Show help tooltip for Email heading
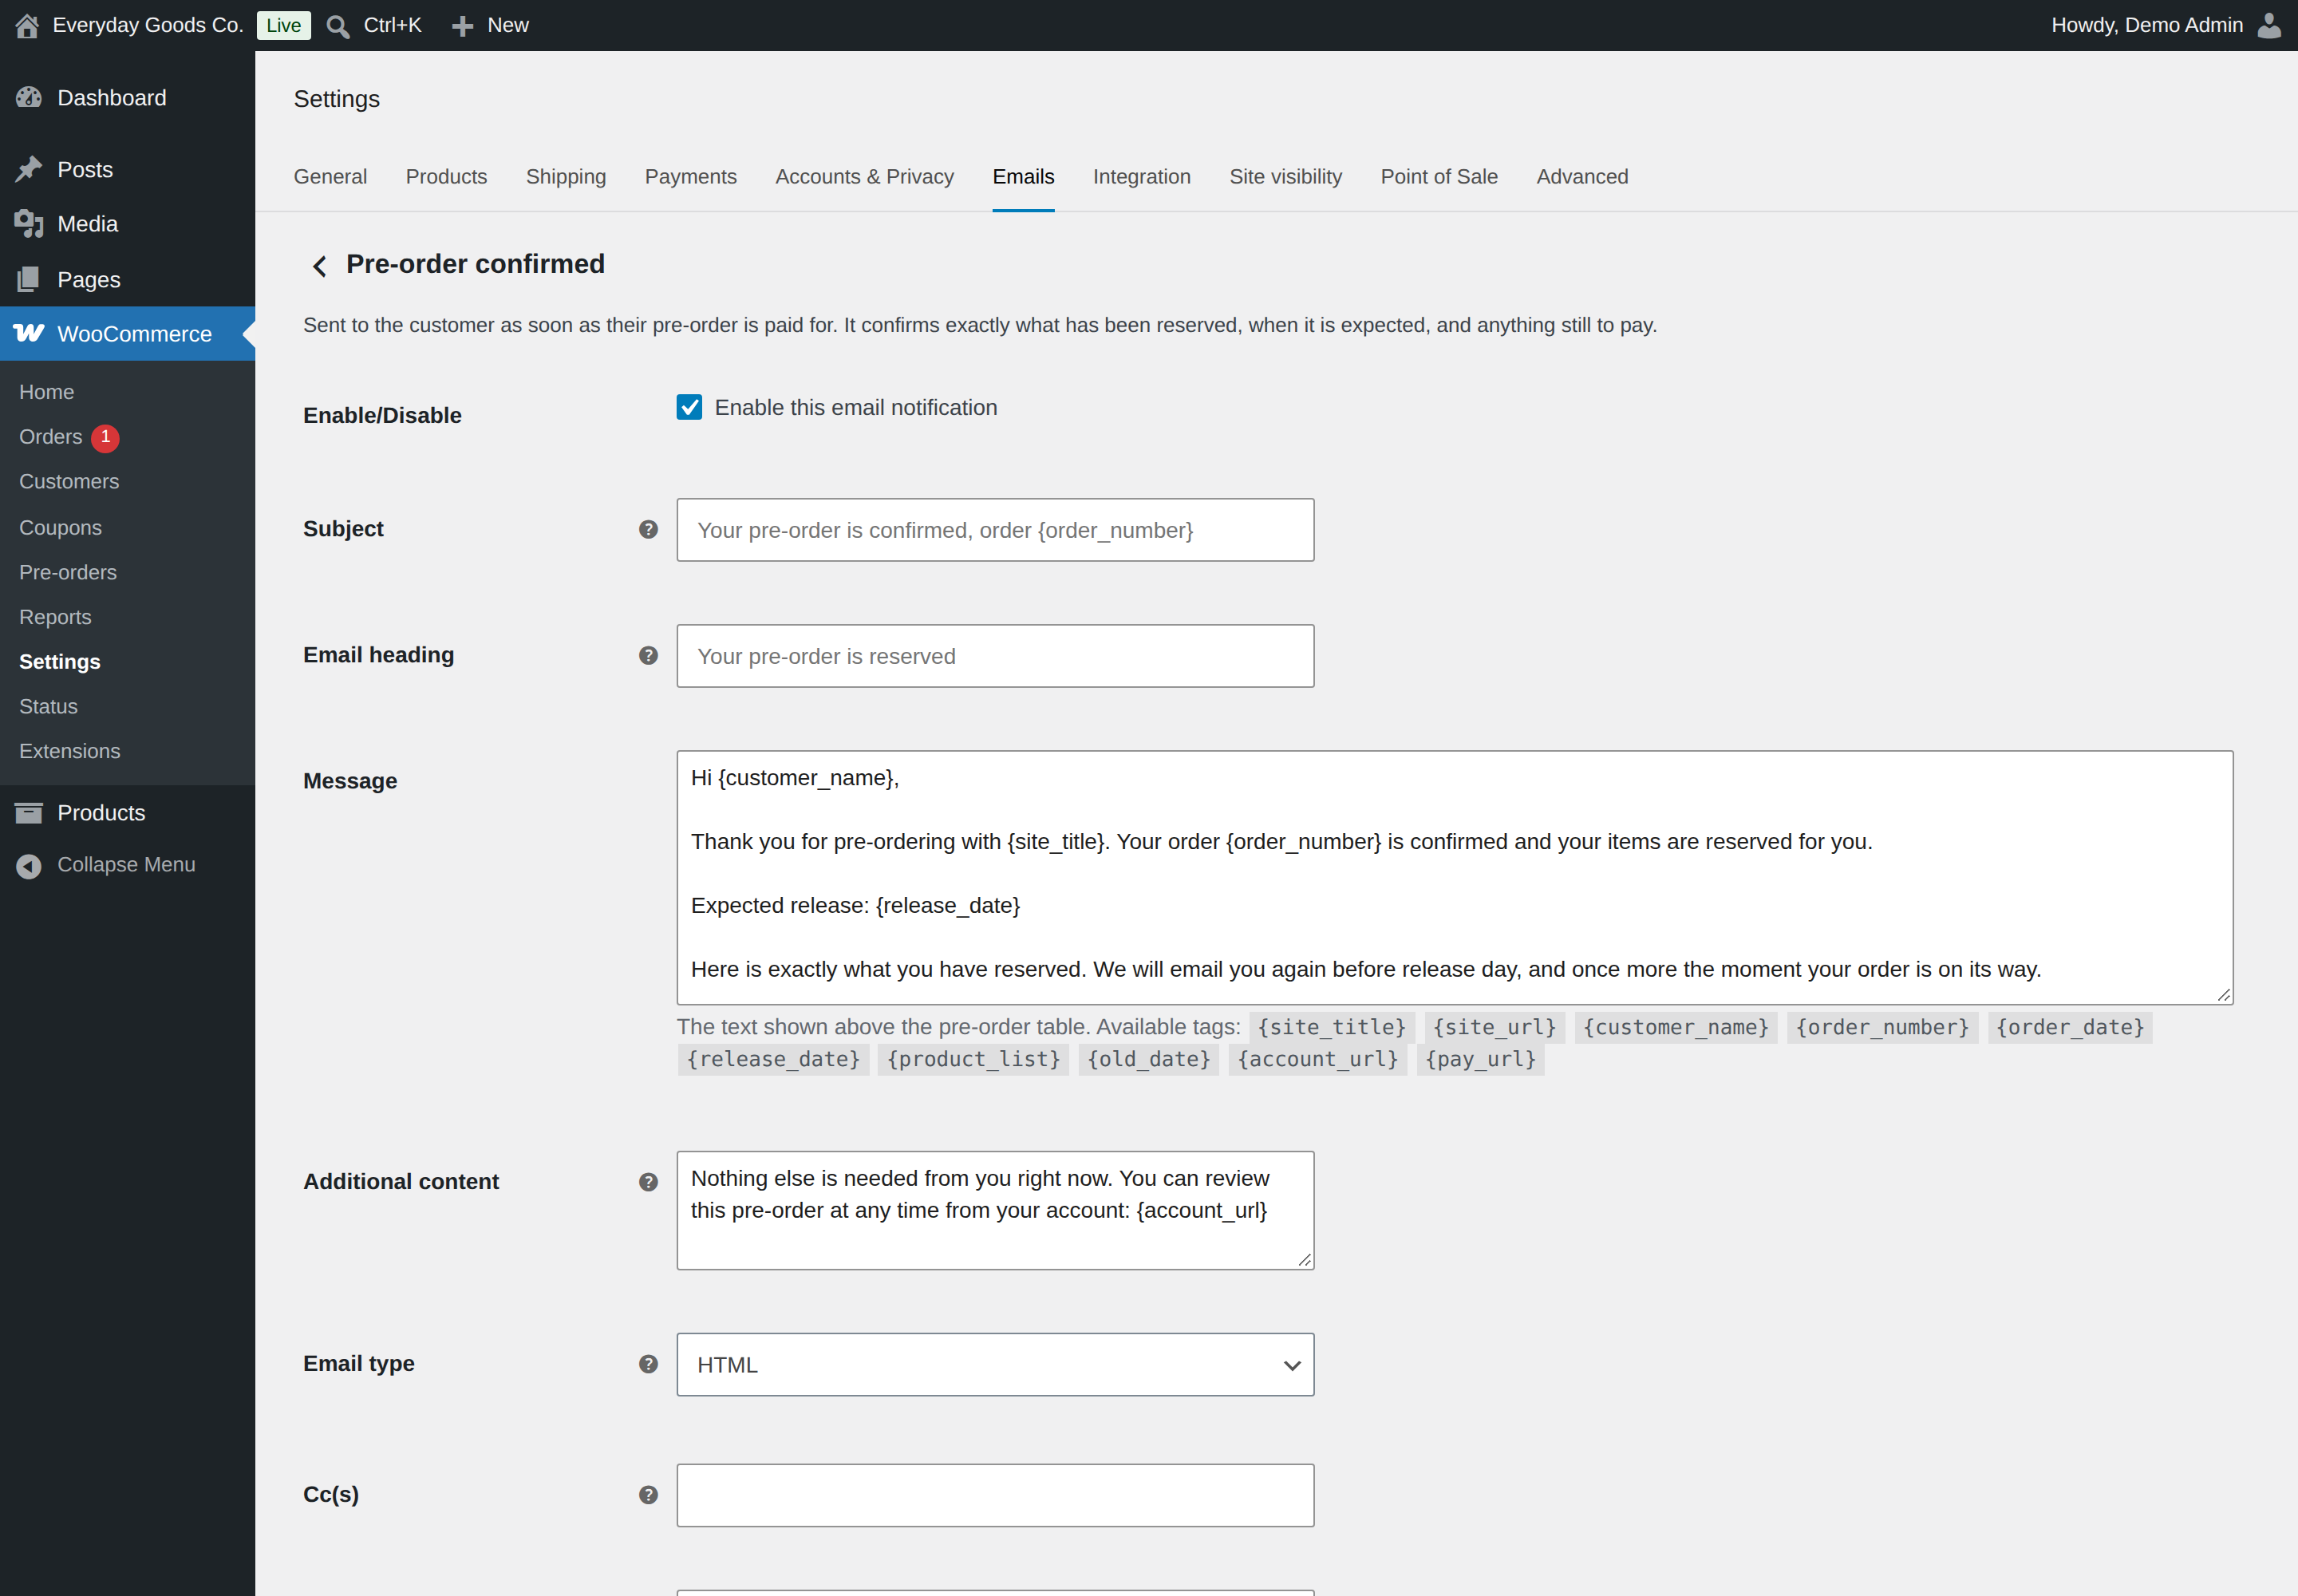The image size is (2298, 1596). click(648, 655)
